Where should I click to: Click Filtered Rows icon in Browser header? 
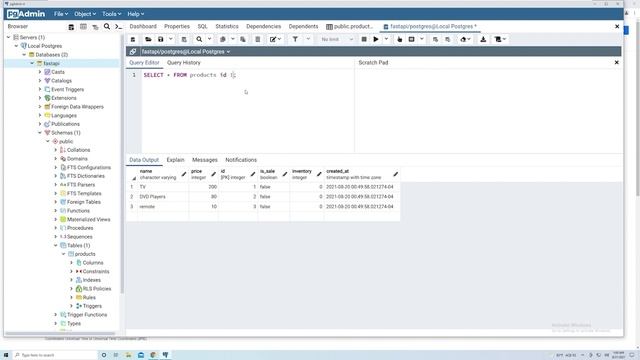[x=95, y=27]
